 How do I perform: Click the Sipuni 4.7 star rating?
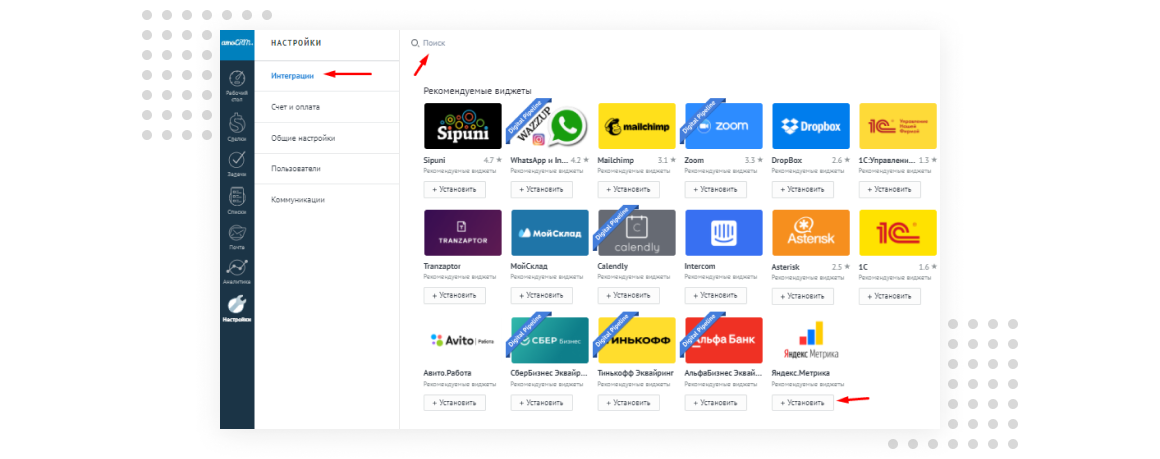(493, 160)
